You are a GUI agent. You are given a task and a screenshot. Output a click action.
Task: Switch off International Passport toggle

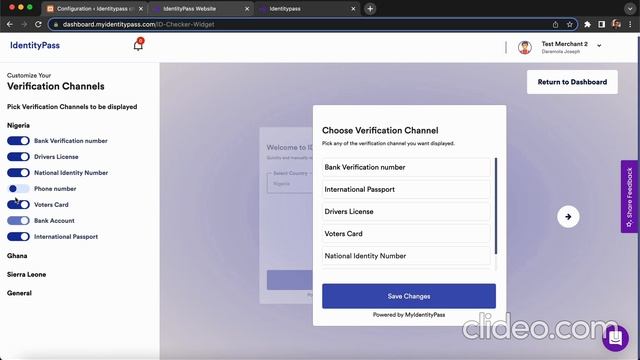(x=18, y=236)
